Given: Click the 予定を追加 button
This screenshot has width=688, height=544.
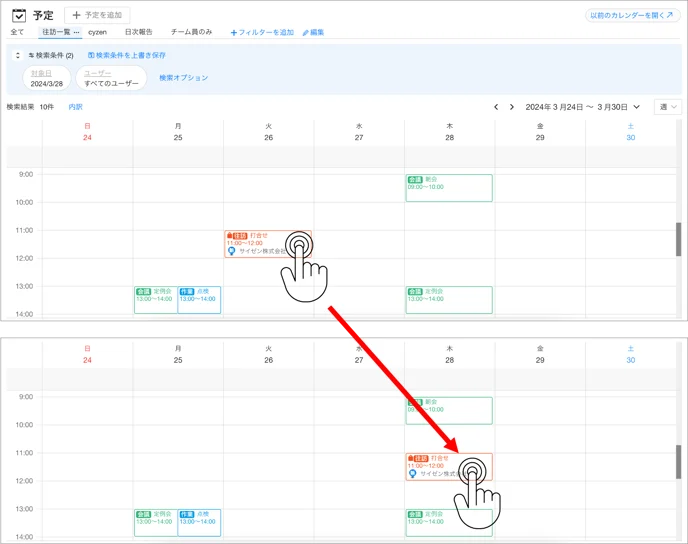Looking at the screenshot, I should (x=97, y=15).
